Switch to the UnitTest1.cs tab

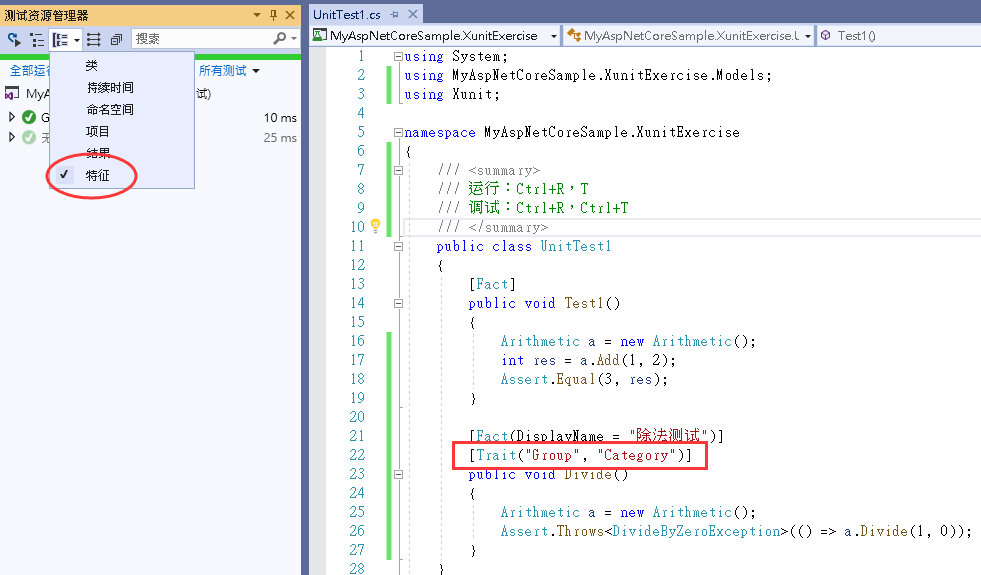[x=347, y=14]
